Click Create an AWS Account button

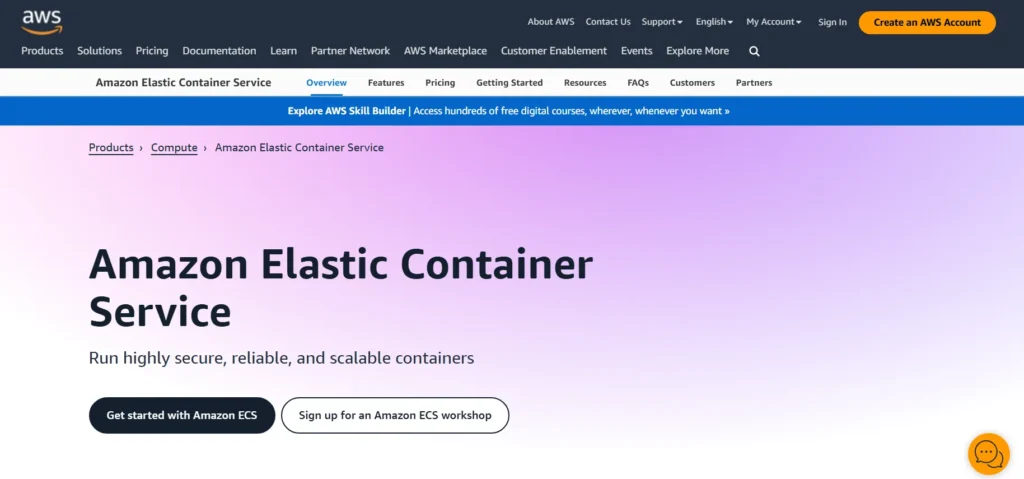[x=927, y=22]
